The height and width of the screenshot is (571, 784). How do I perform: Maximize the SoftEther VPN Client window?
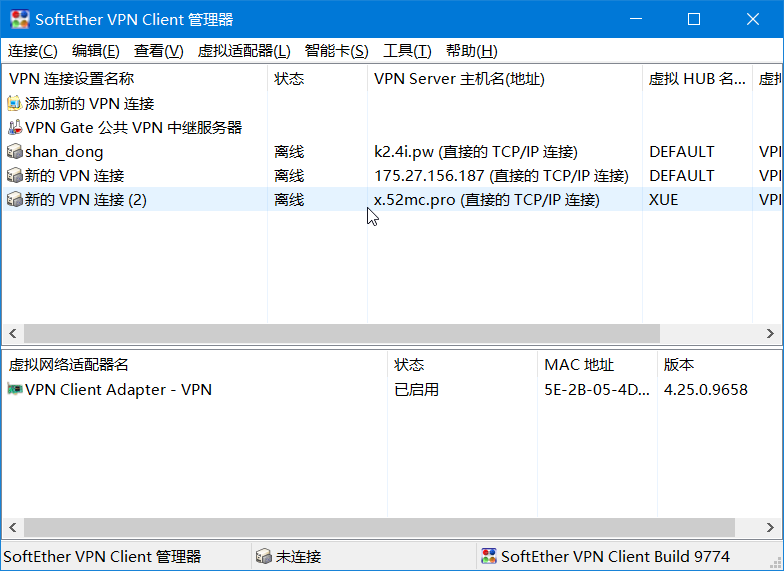694,19
